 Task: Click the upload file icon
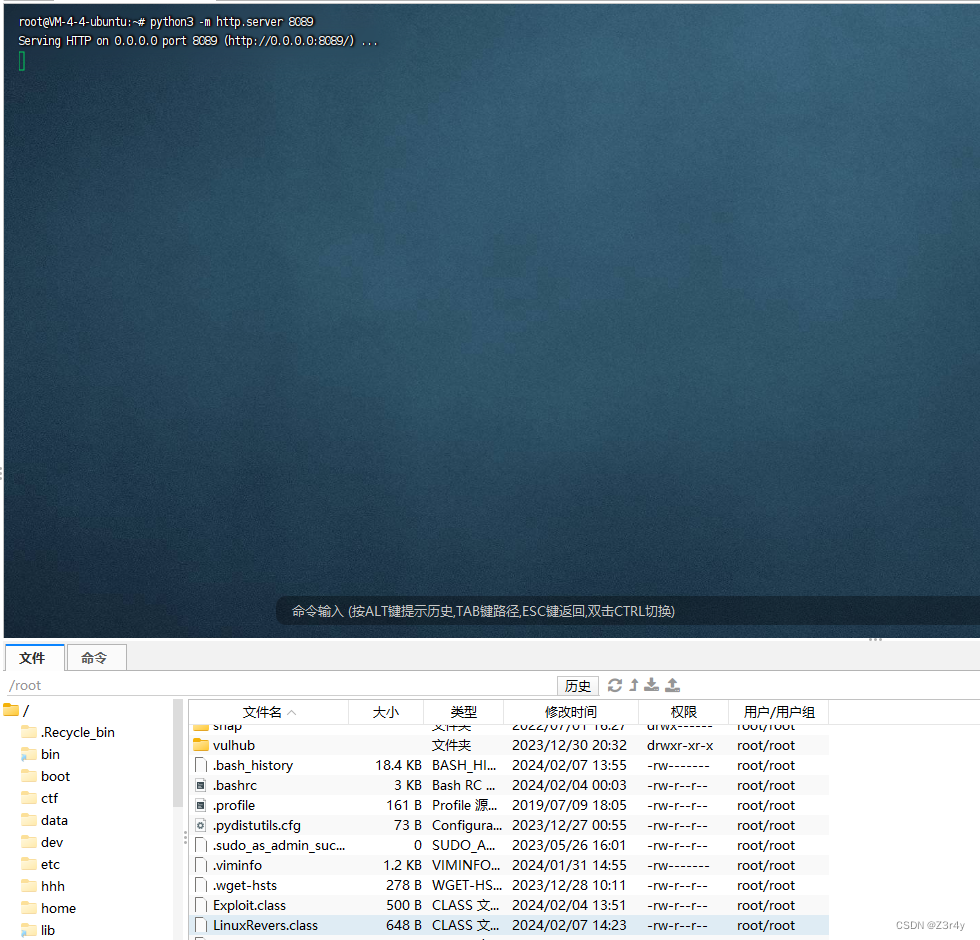tap(671, 685)
